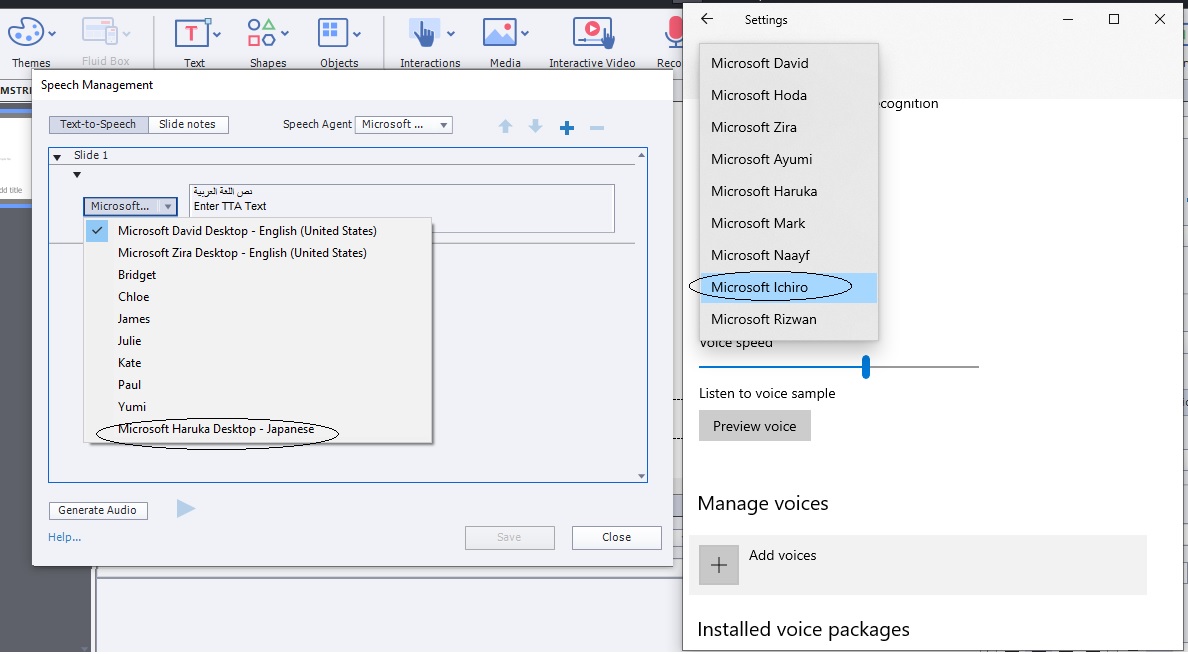1188x654 pixels.
Task: Select Microsoft Haruka Desktop - Japanese voice
Action: [x=216, y=429]
